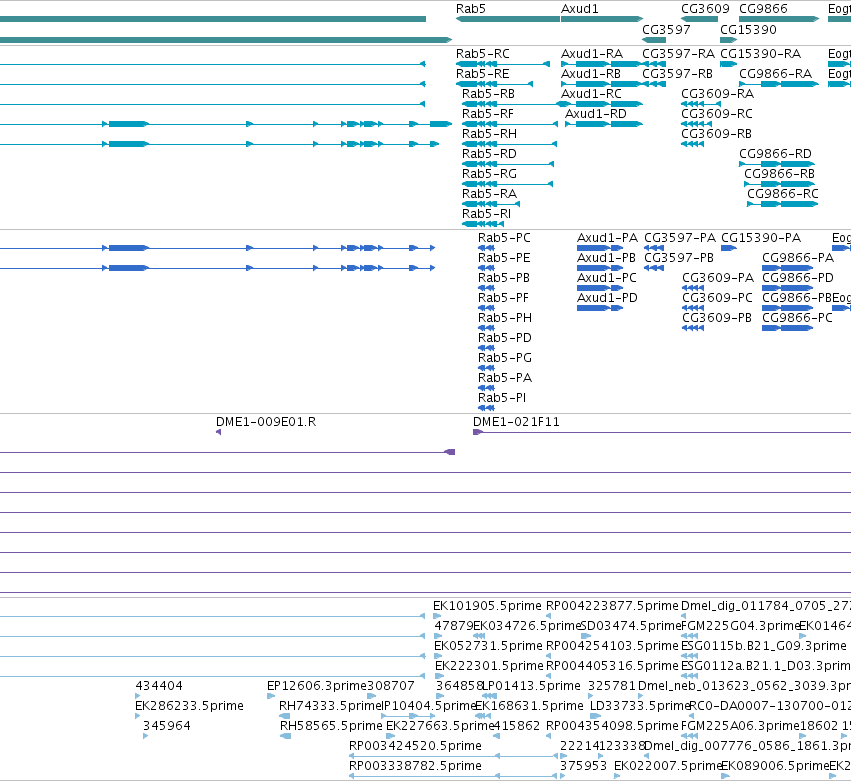Select transcript Rab5-RI
Viewport: 851px width, 781px height.
pos(486,214)
